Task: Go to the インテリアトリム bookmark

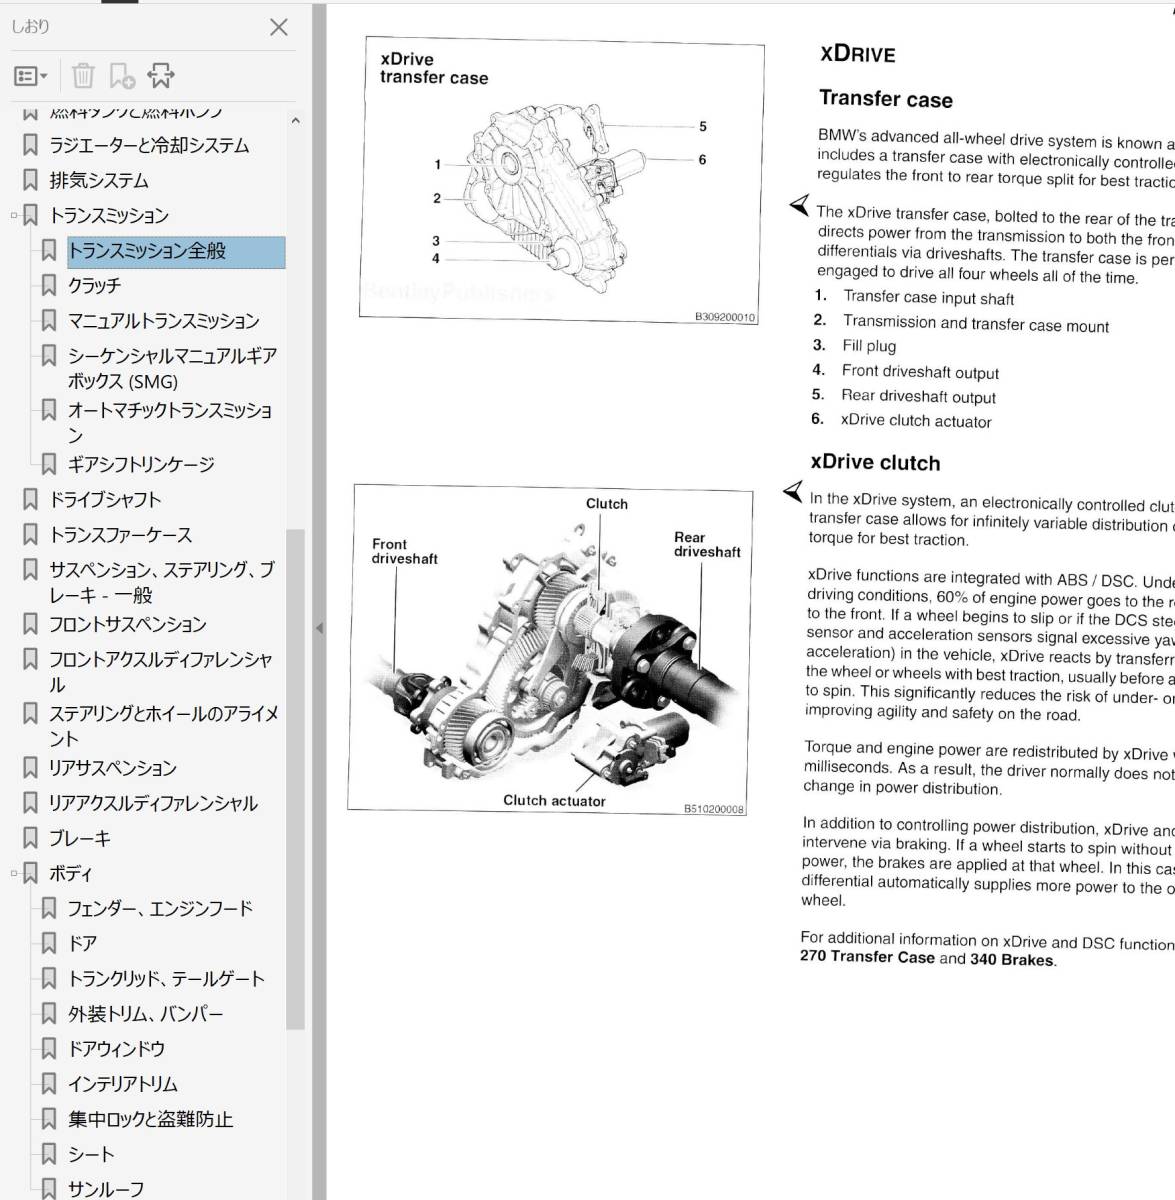Action: tap(123, 1084)
